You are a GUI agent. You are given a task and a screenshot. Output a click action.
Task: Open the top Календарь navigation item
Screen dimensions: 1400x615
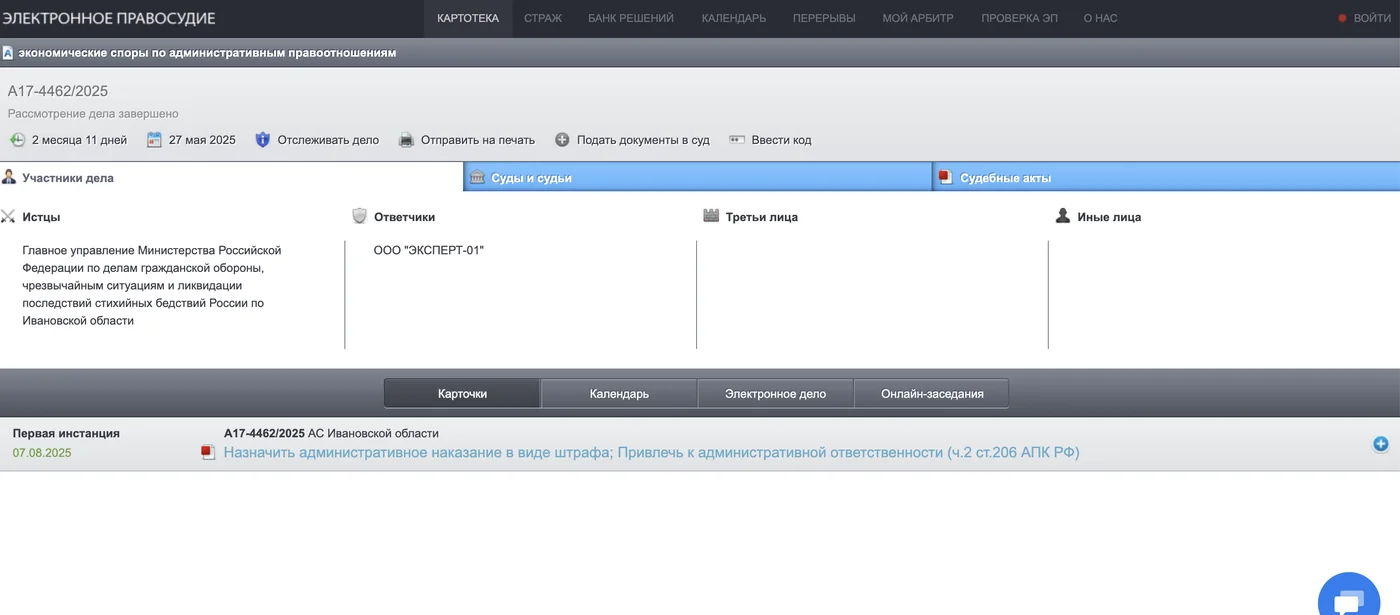coord(734,18)
